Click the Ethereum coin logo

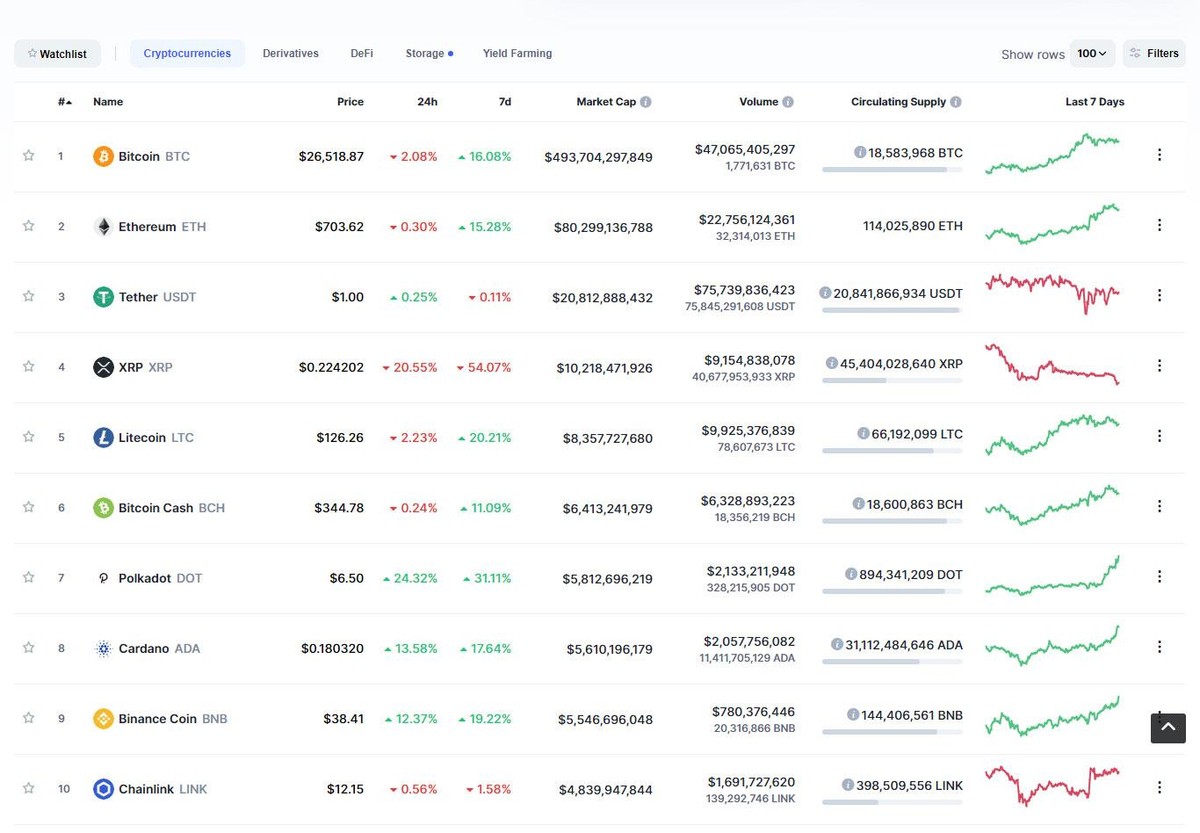coord(104,226)
